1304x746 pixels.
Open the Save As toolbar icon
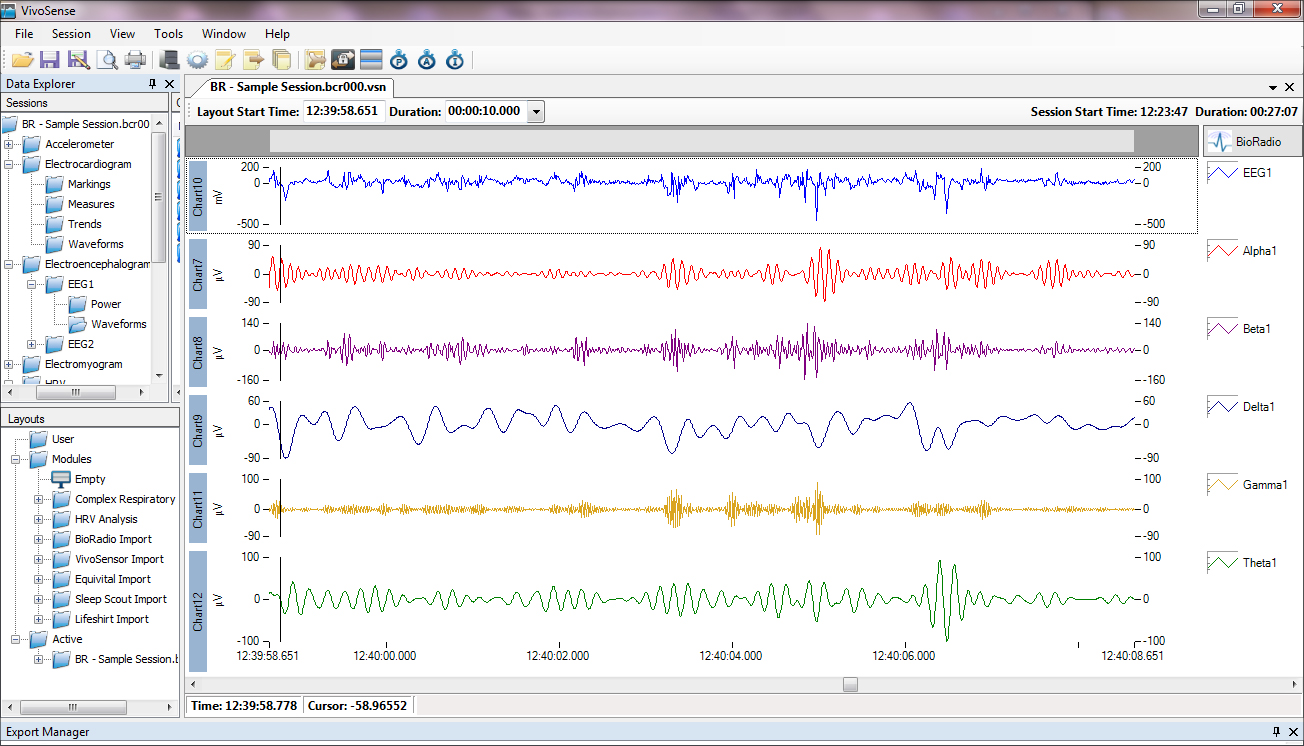pyautogui.click(x=78, y=60)
